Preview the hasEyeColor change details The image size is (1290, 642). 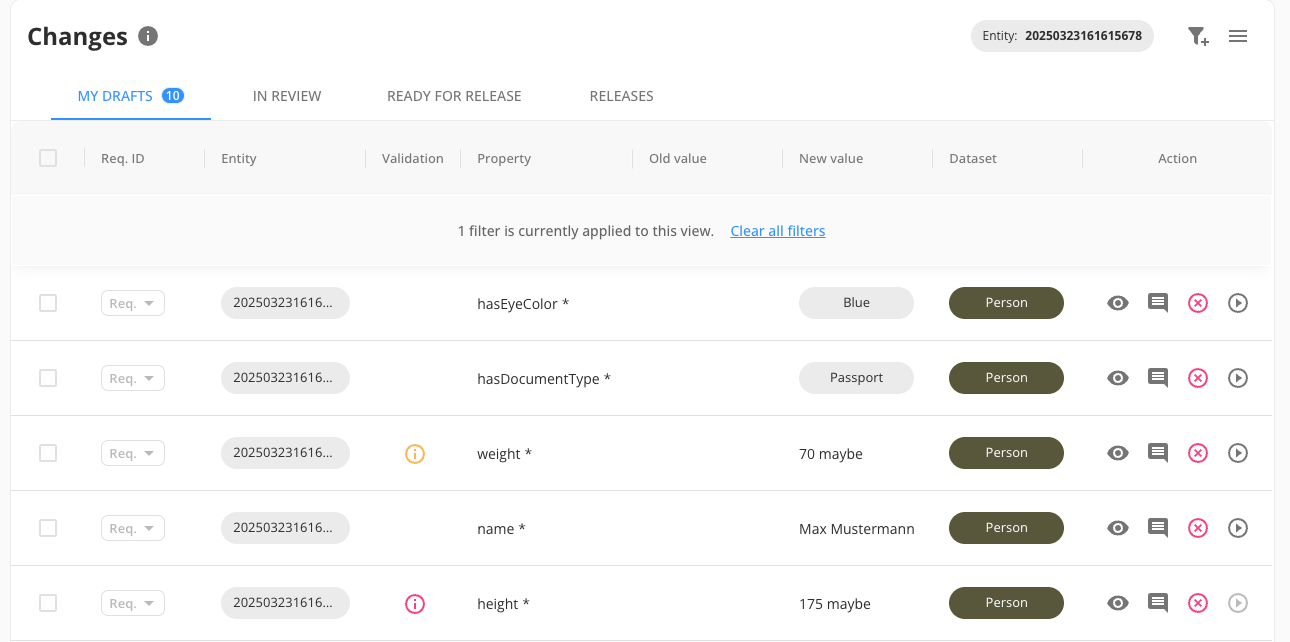click(x=1117, y=303)
